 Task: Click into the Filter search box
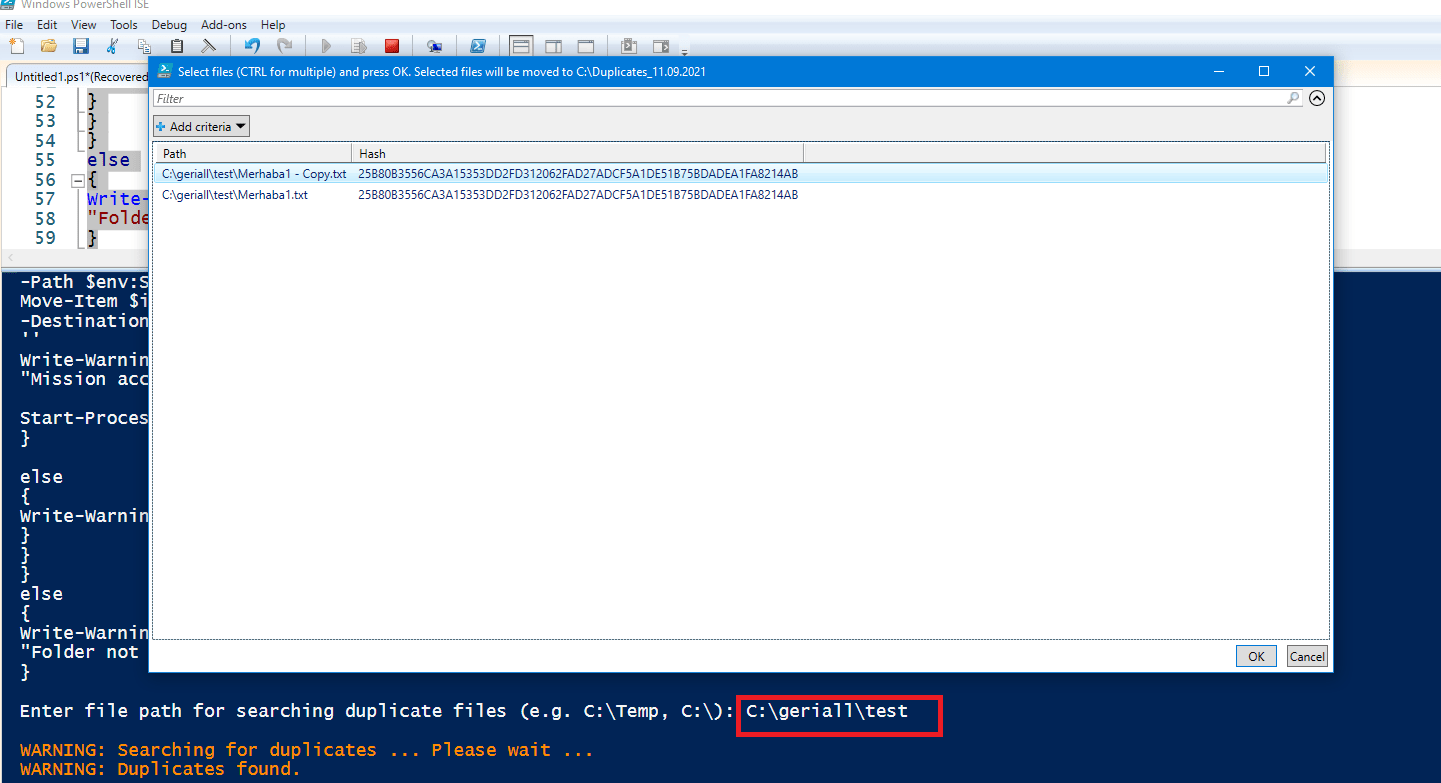pos(700,99)
